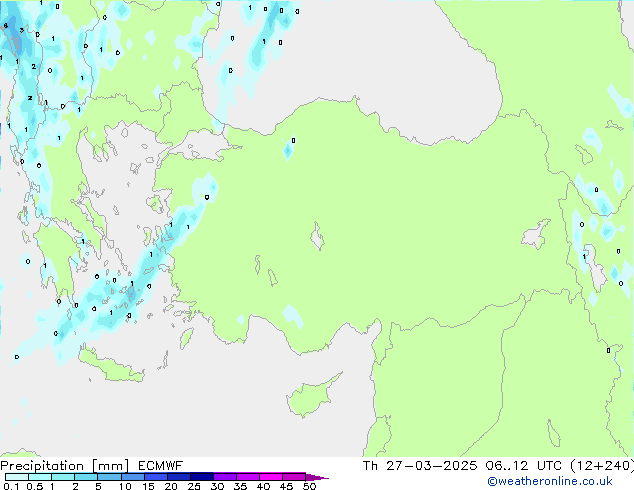Click the 20–25 mm dark blue legend box
Image resolution: width=634 pixels, height=490 pixels.
tap(178, 477)
